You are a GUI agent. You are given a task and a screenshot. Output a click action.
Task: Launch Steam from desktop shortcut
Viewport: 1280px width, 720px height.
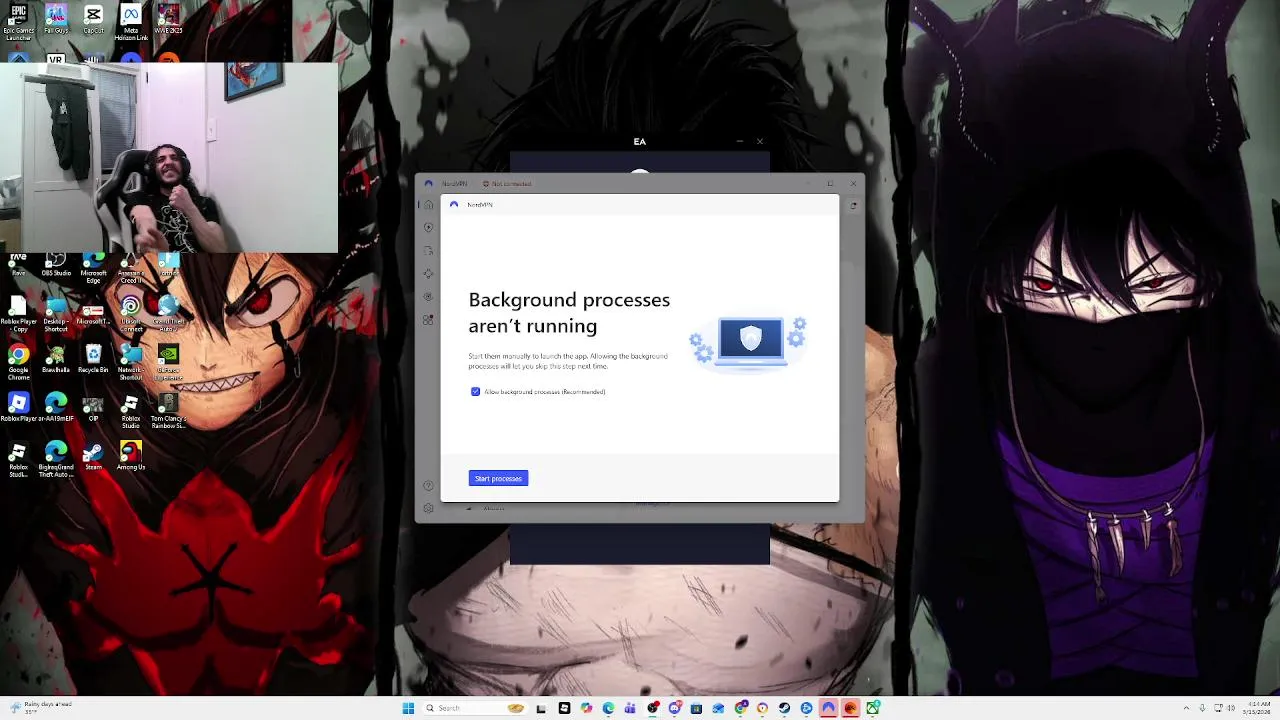pos(93,457)
